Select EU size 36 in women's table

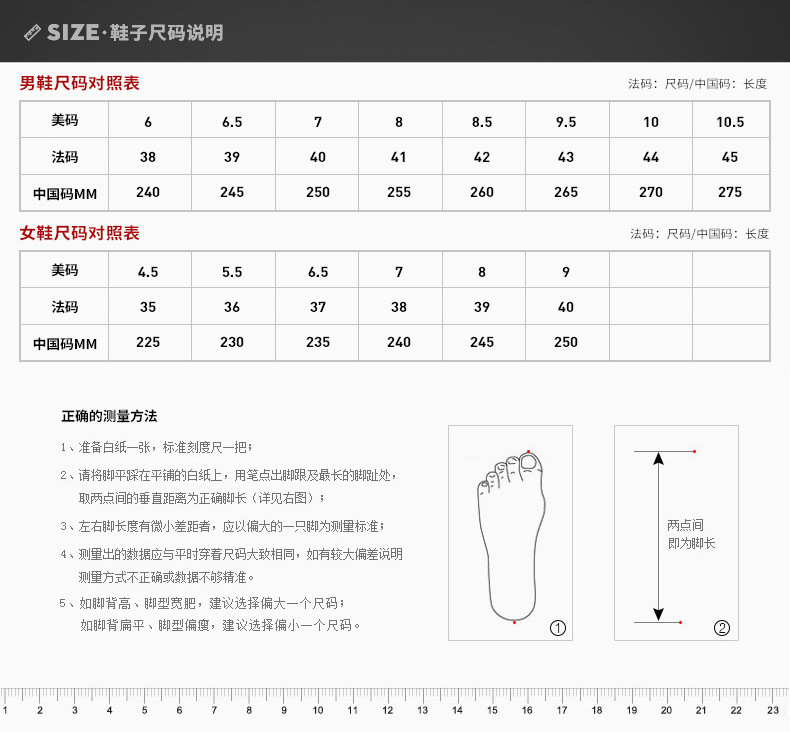coord(232,307)
